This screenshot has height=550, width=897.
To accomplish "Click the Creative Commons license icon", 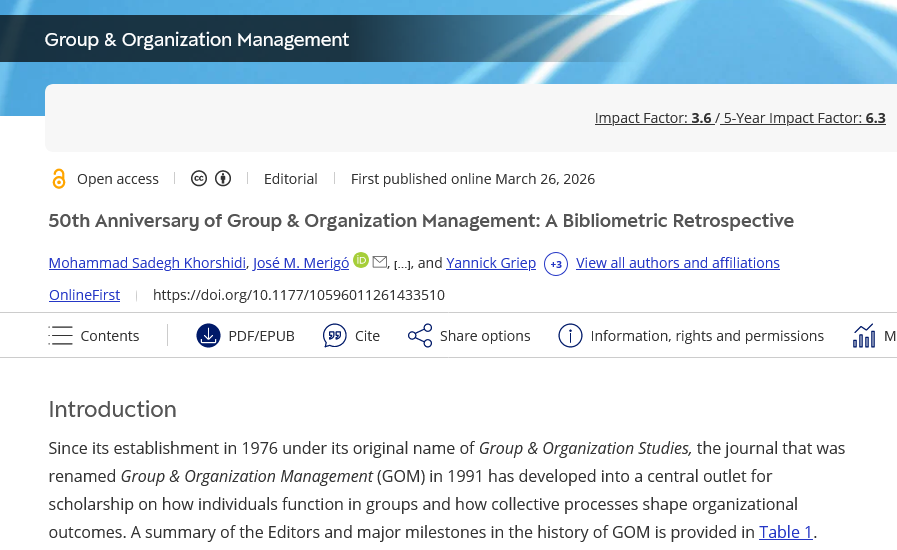I will [x=199, y=179].
